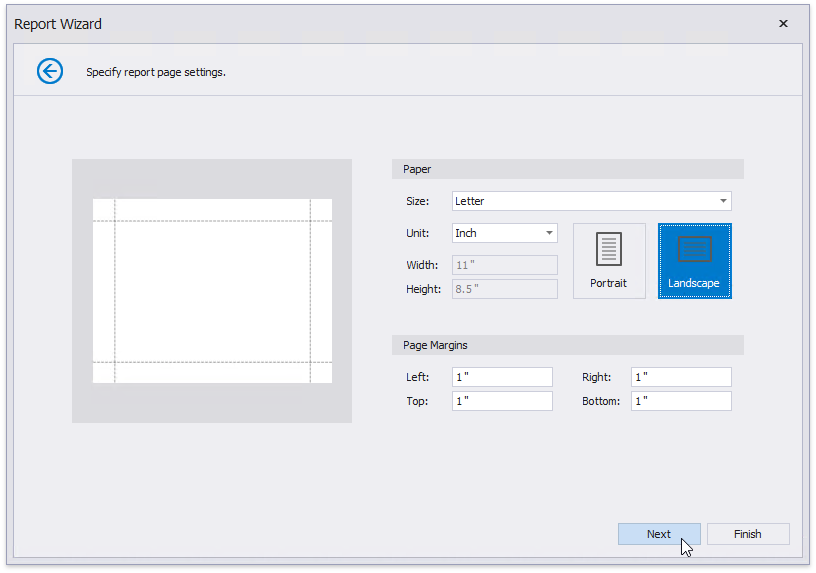Expand the Unit dropdown arrow
This screenshot has width=816, height=573.
coord(549,233)
